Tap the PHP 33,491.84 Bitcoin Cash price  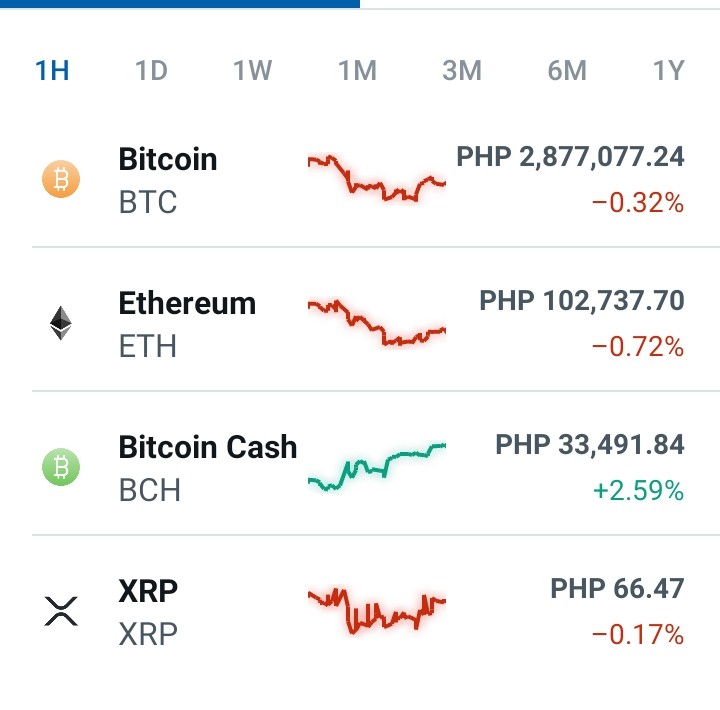click(590, 445)
